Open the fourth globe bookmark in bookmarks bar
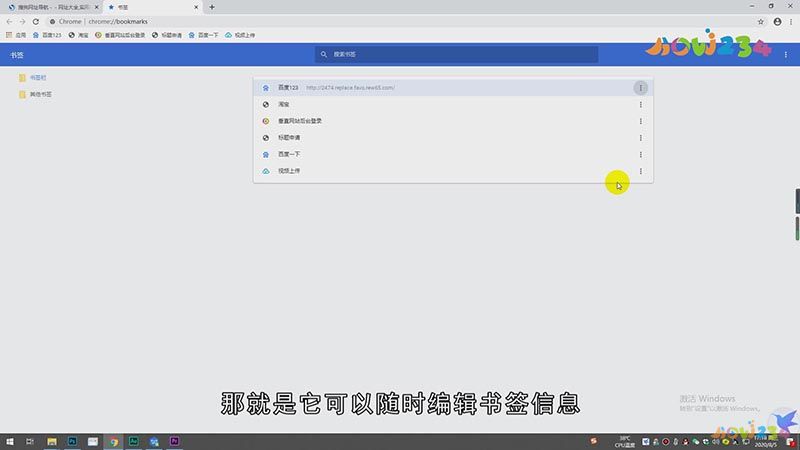Screen dimensions: 800x450 (x=167, y=35)
